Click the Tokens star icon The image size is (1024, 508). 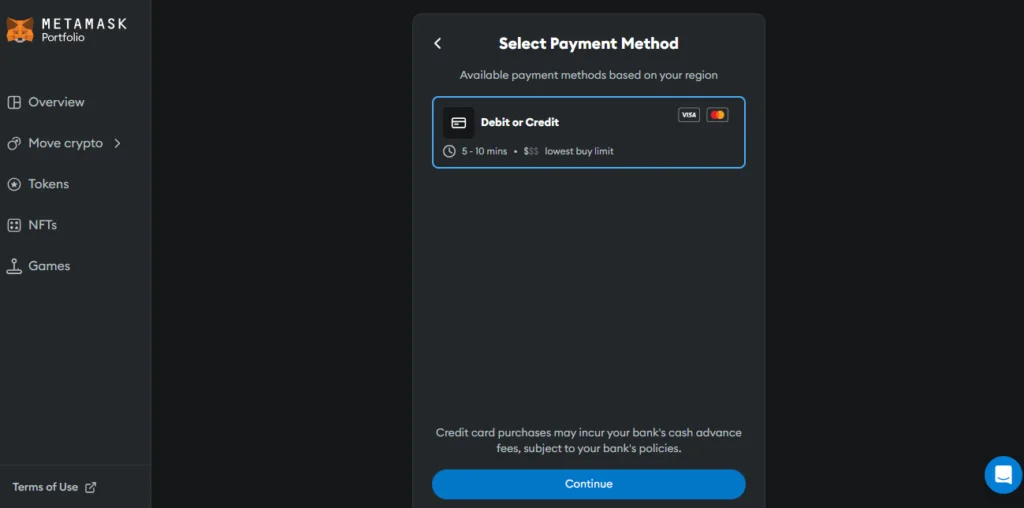[x=14, y=184]
